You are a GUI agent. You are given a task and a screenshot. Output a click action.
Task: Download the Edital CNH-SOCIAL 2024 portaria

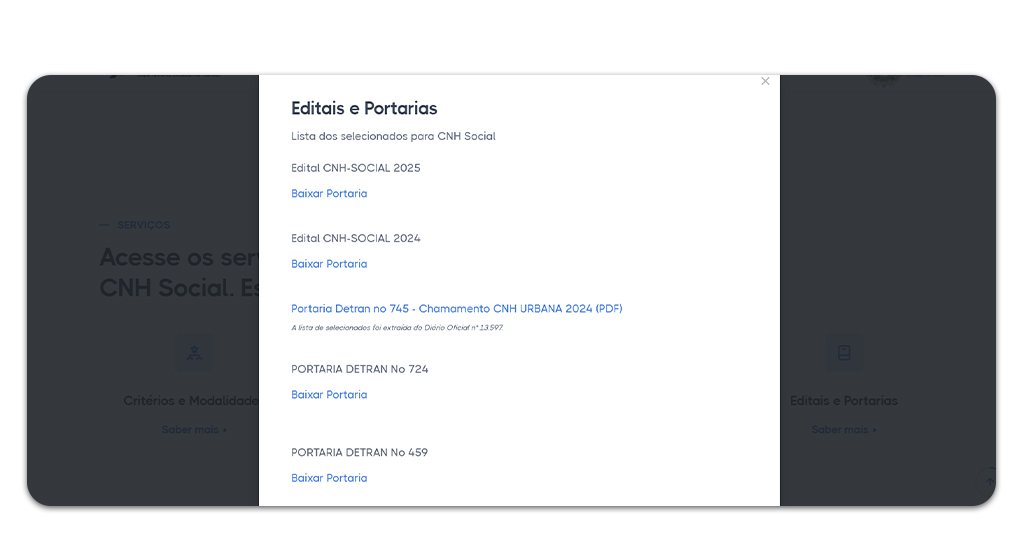329,264
